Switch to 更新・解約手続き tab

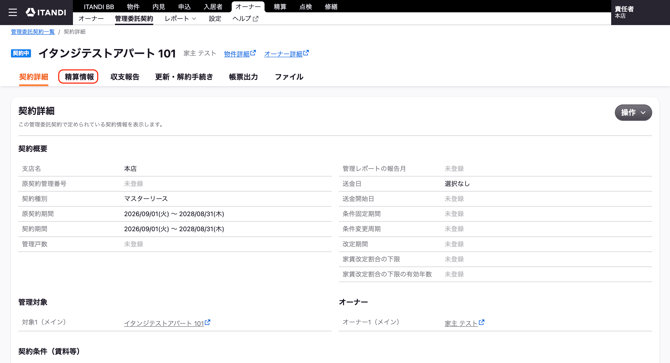pyautogui.click(x=184, y=77)
